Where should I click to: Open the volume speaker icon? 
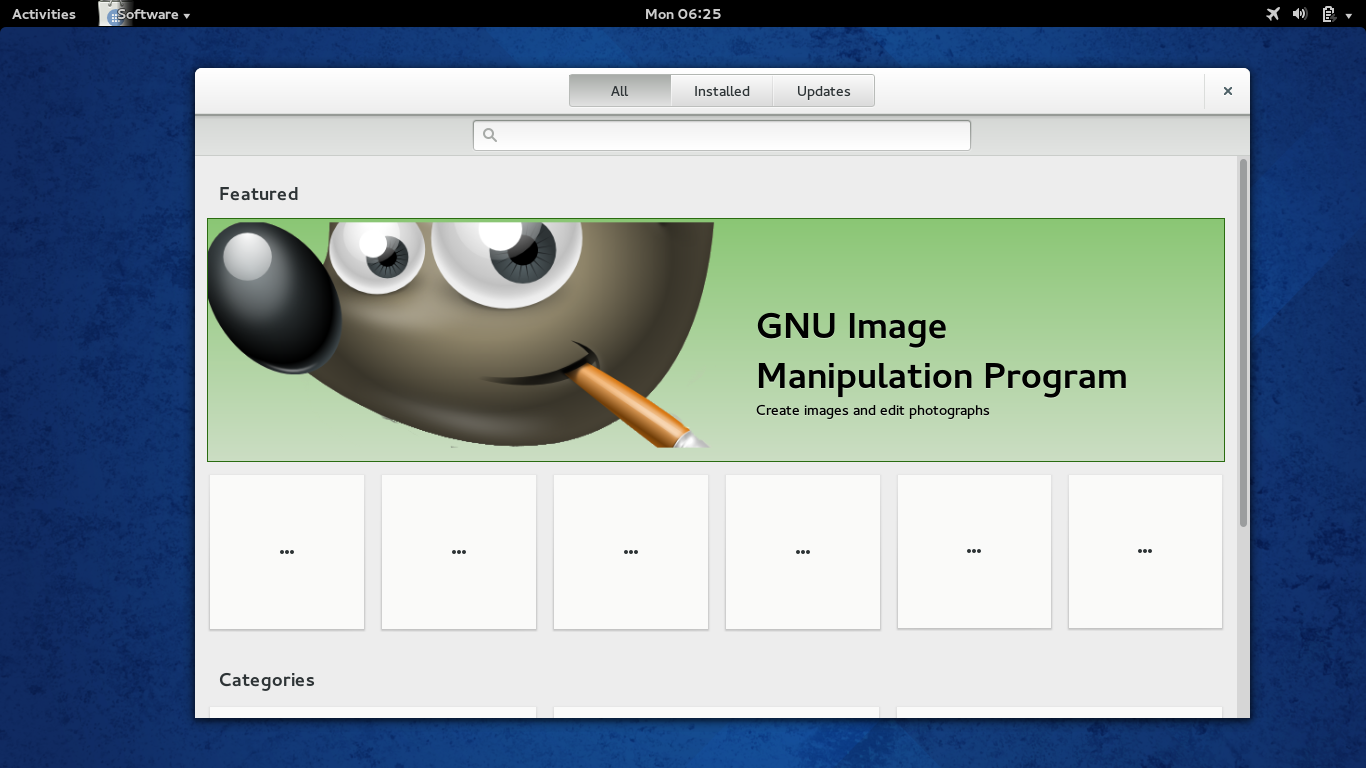coord(1300,14)
